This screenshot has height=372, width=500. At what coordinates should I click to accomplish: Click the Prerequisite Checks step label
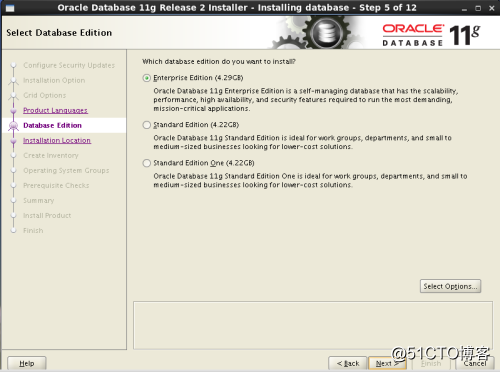coord(56,185)
